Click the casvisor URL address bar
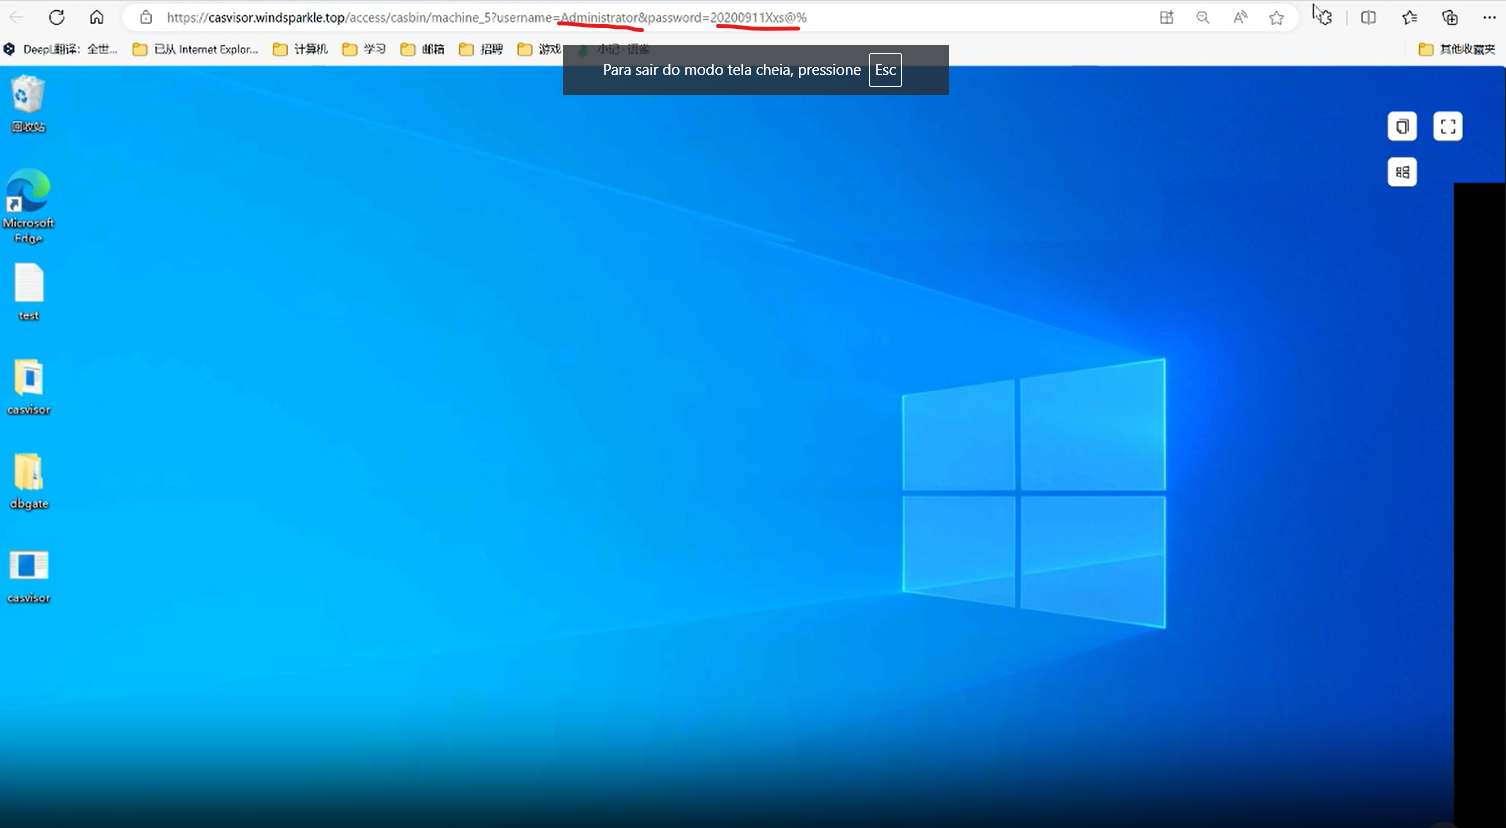Image resolution: width=1506 pixels, height=828 pixels. (x=640, y=17)
